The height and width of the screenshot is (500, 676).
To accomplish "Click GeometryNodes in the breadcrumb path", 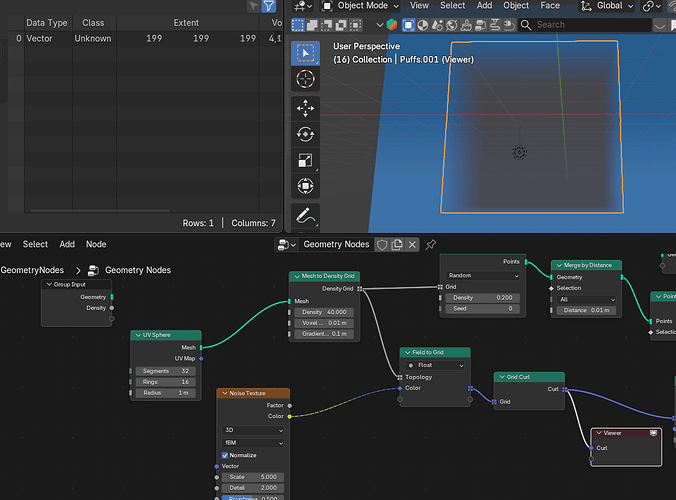I will (32, 270).
